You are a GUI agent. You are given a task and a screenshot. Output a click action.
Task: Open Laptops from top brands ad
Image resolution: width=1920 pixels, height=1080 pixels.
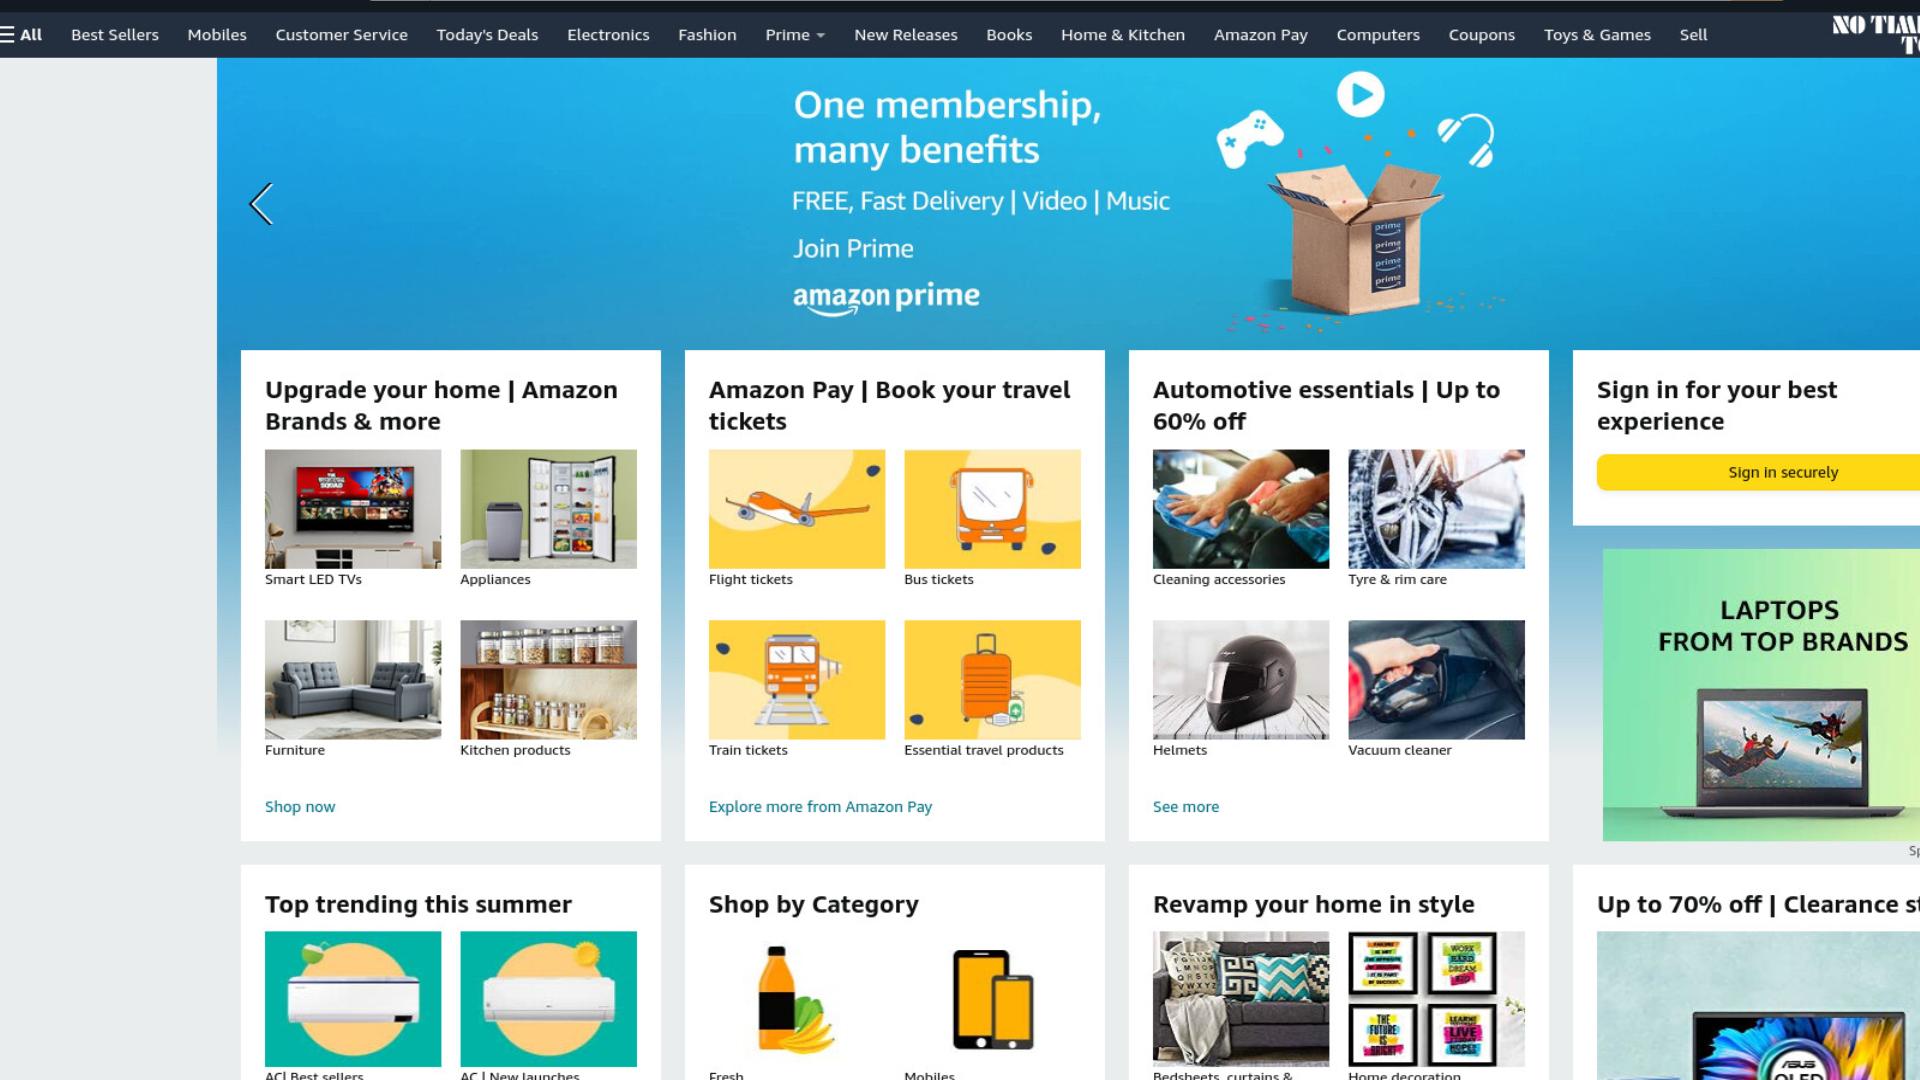(1761, 695)
